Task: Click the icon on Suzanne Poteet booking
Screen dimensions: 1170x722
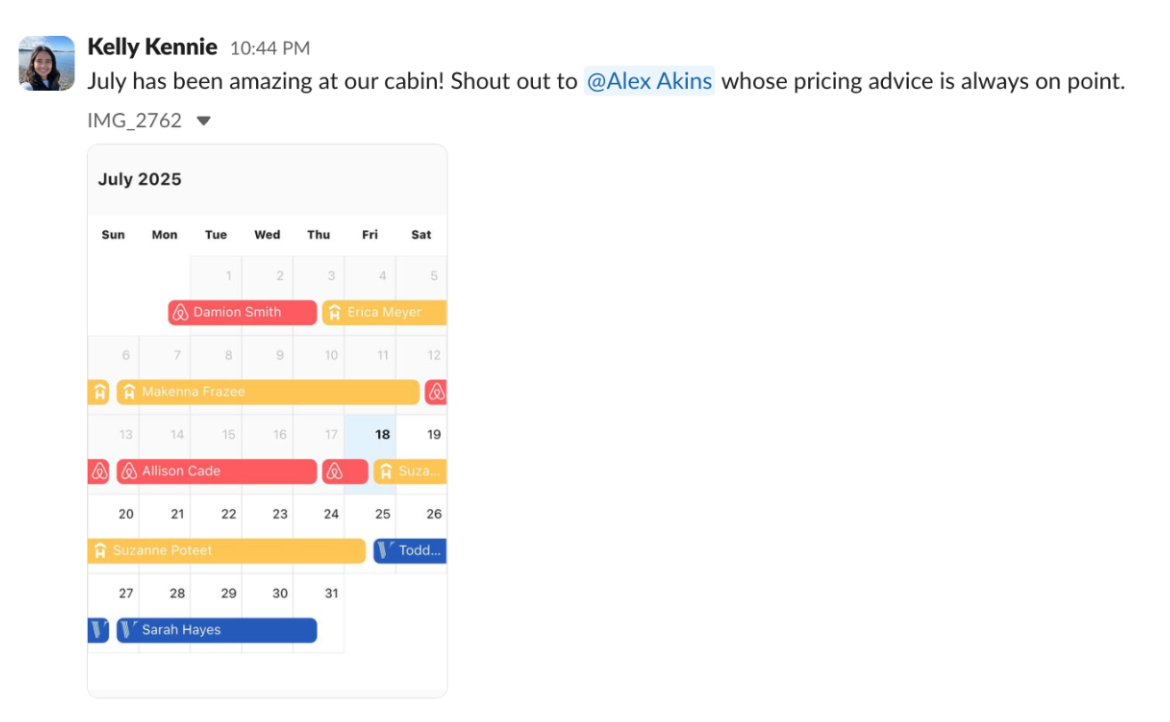Action: click(100, 550)
